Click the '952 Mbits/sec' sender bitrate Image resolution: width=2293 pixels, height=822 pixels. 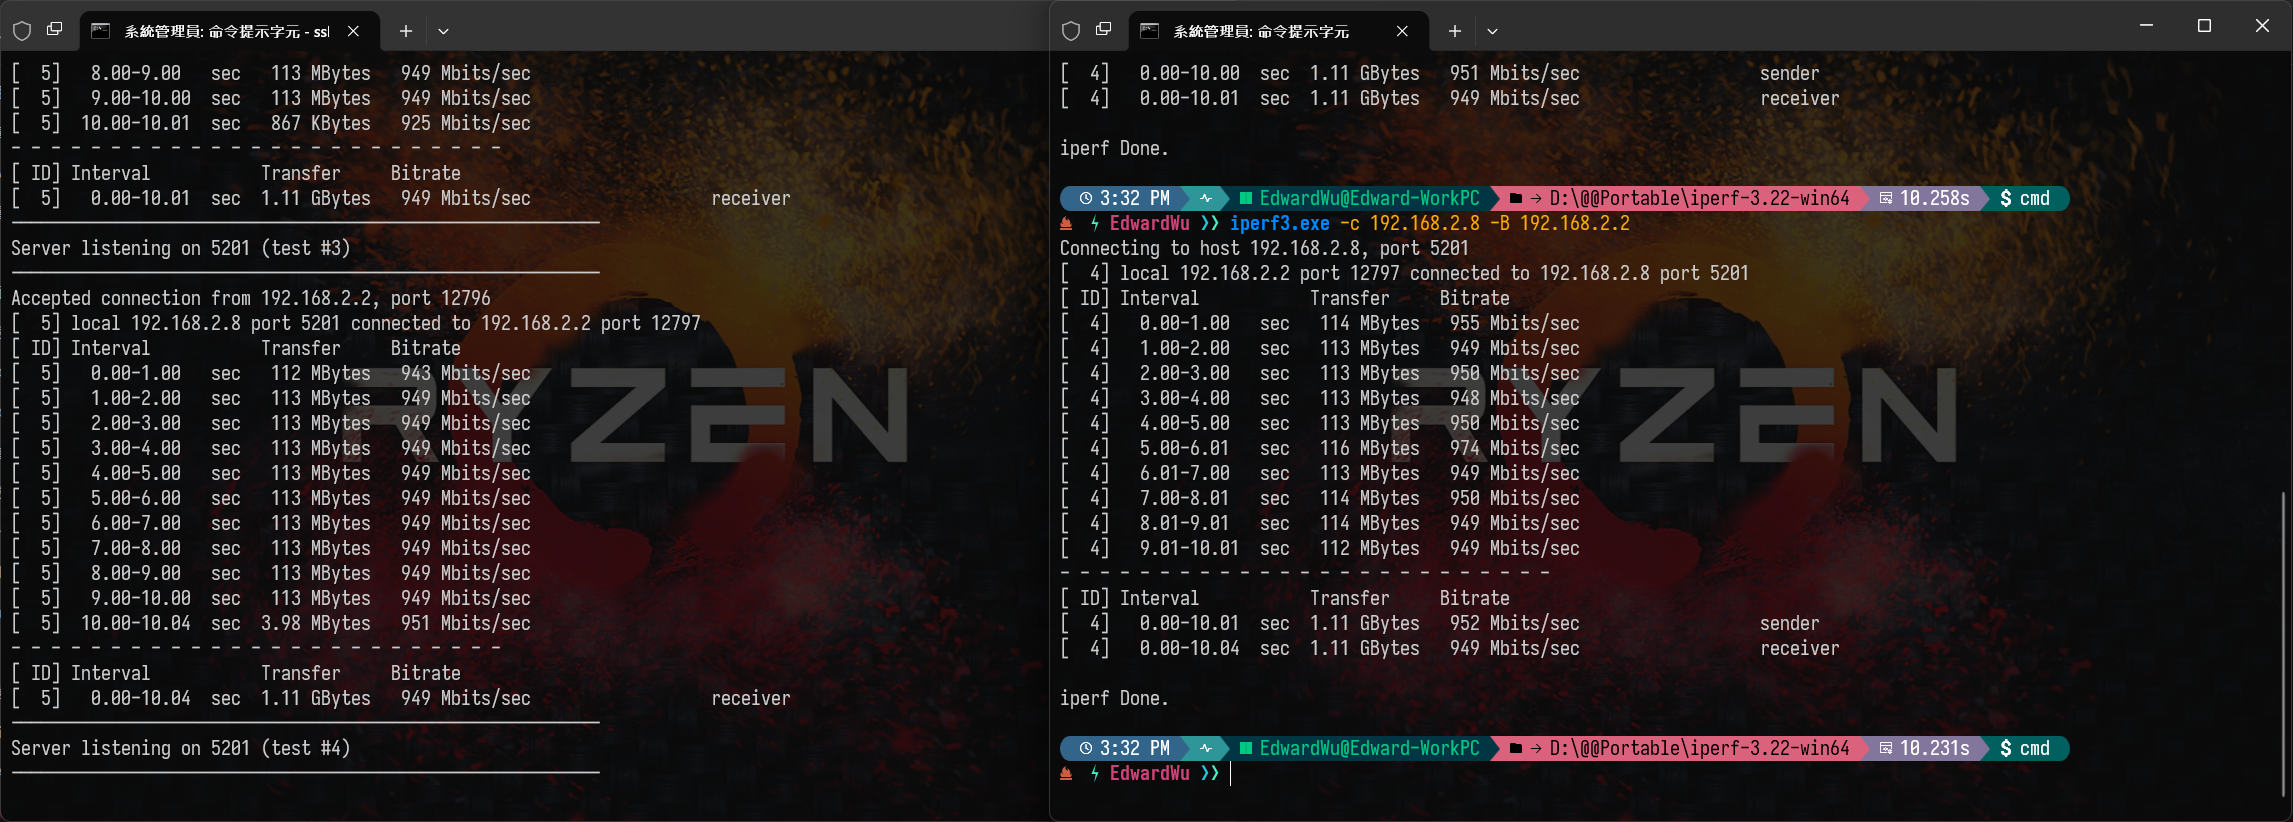point(1515,623)
